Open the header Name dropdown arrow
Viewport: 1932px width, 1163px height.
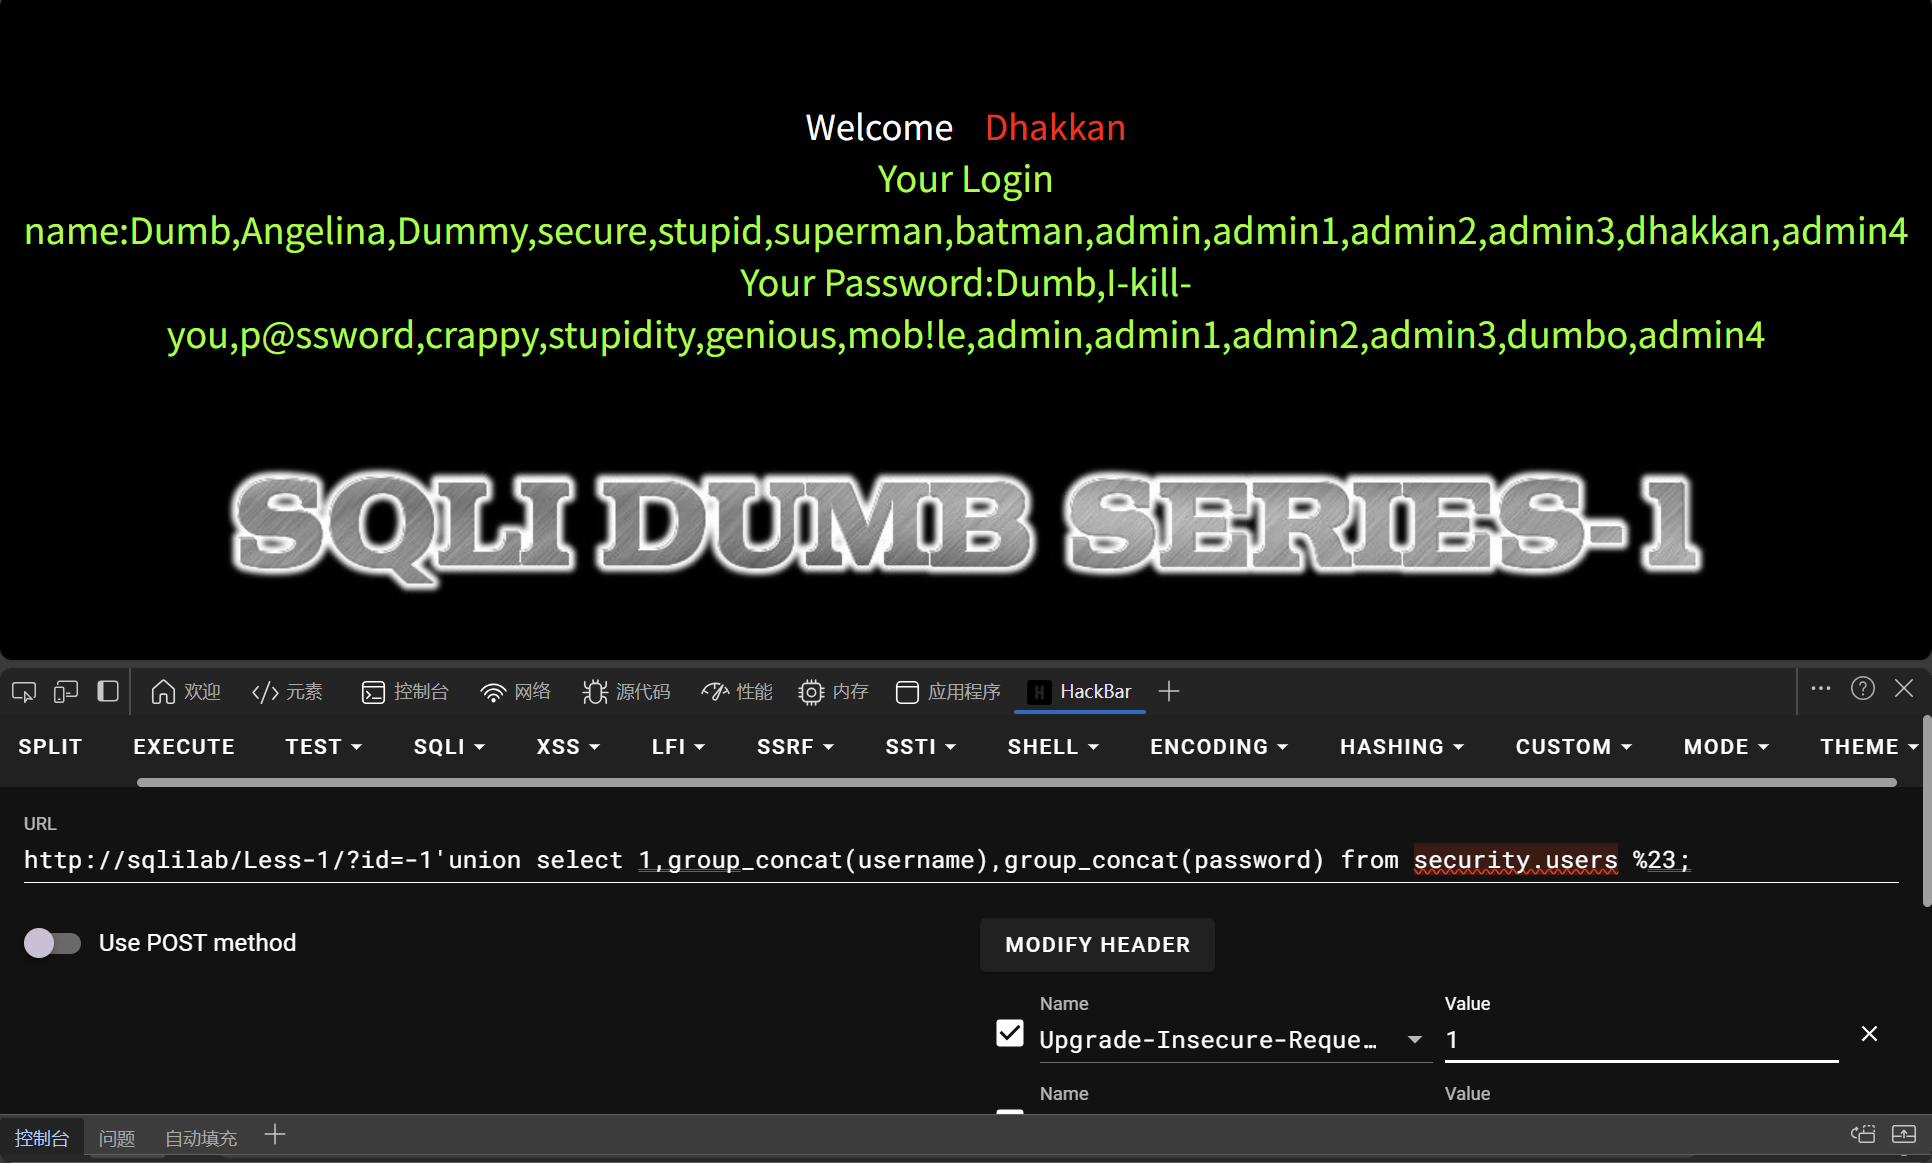click(x=1415, y=1040)
